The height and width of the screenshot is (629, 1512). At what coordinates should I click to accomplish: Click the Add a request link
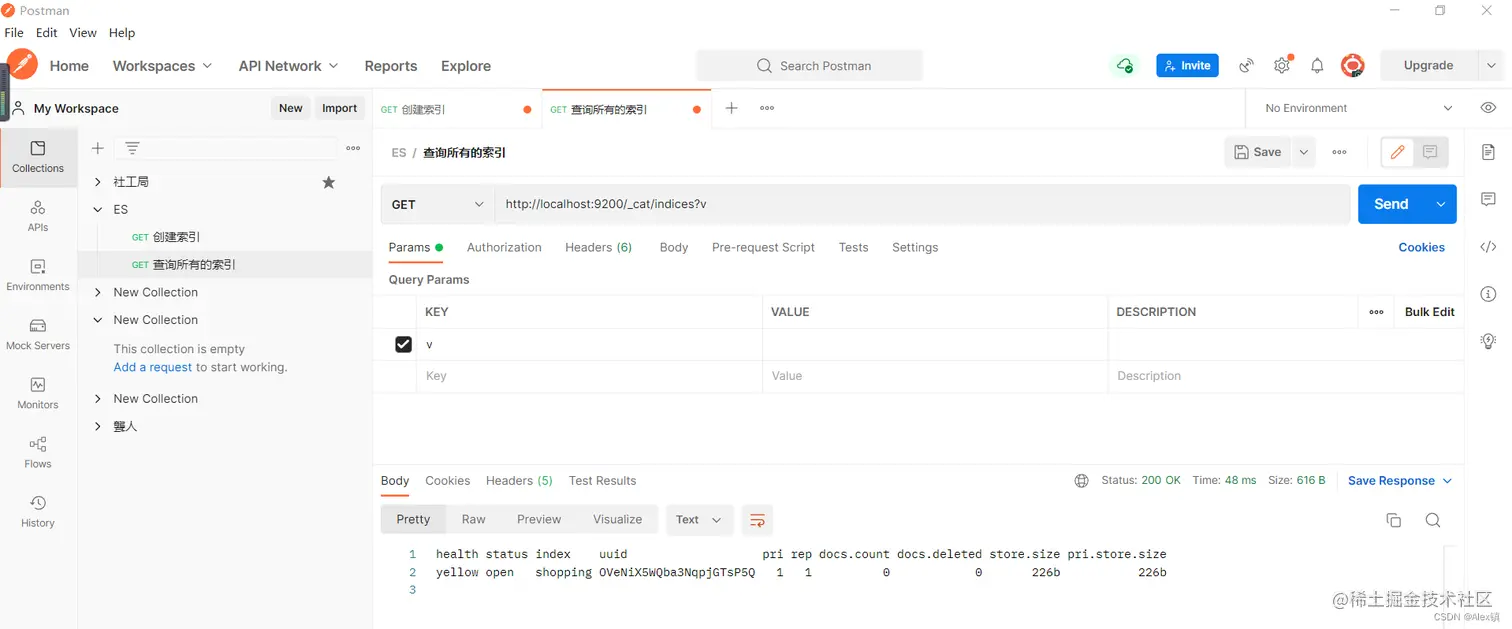pos(153,367)
